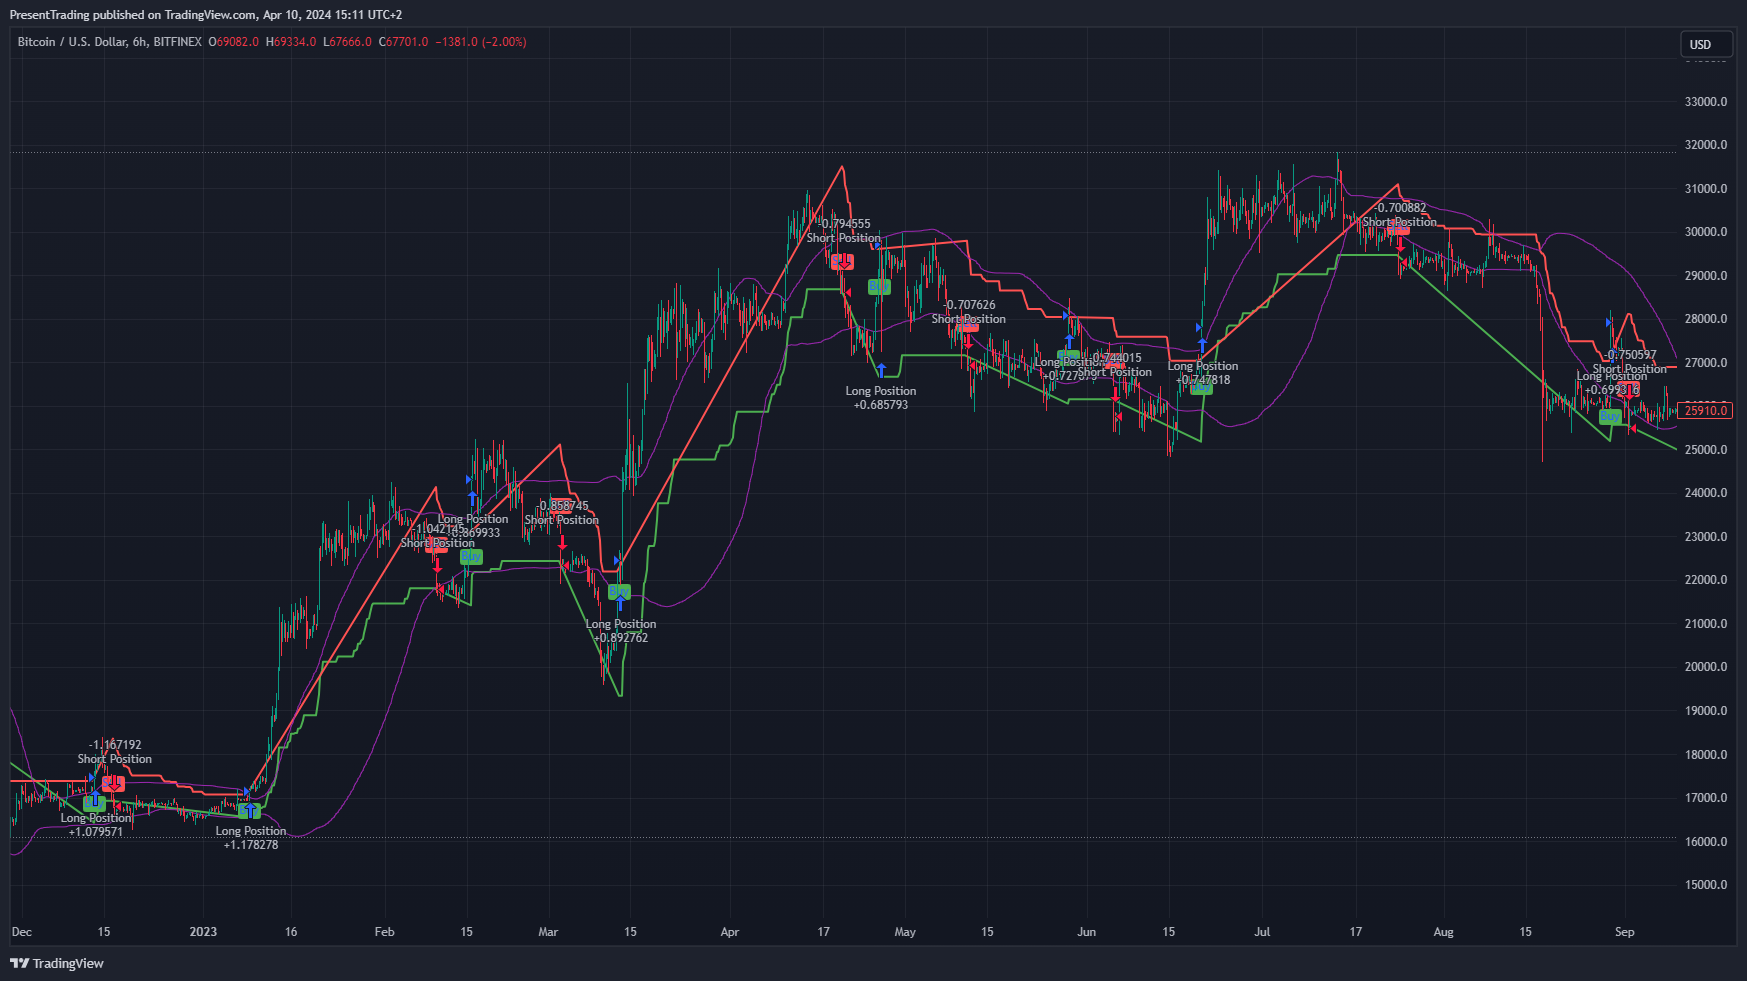Click the high value H69334.0
This screenshot has height=981, width=1747.
coord(291,42)
